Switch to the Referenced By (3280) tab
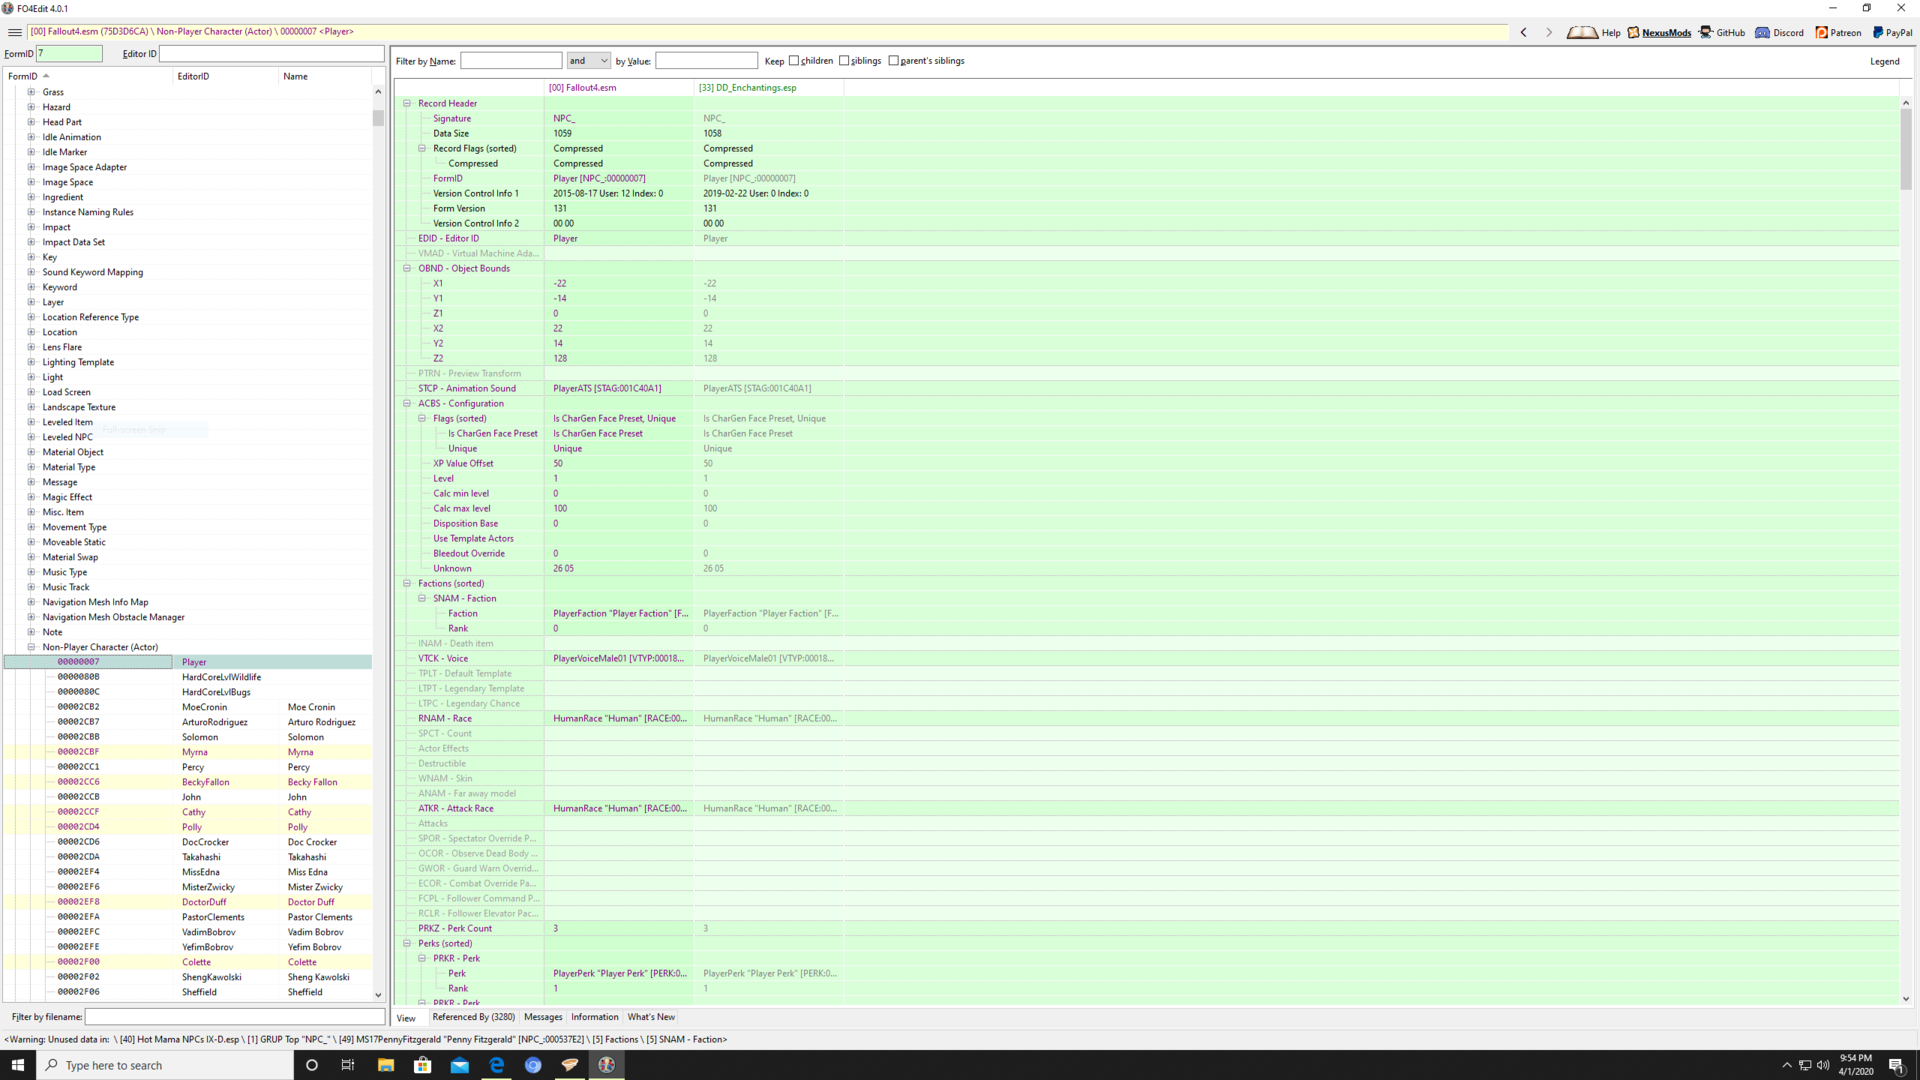 pos(473,1017)
